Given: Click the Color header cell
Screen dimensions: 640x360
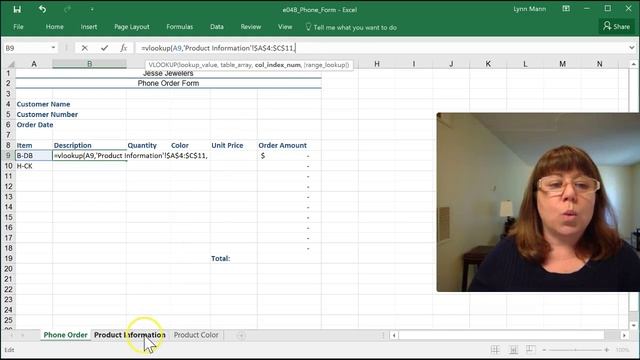Looking at the screenshot, I should 190,145.
